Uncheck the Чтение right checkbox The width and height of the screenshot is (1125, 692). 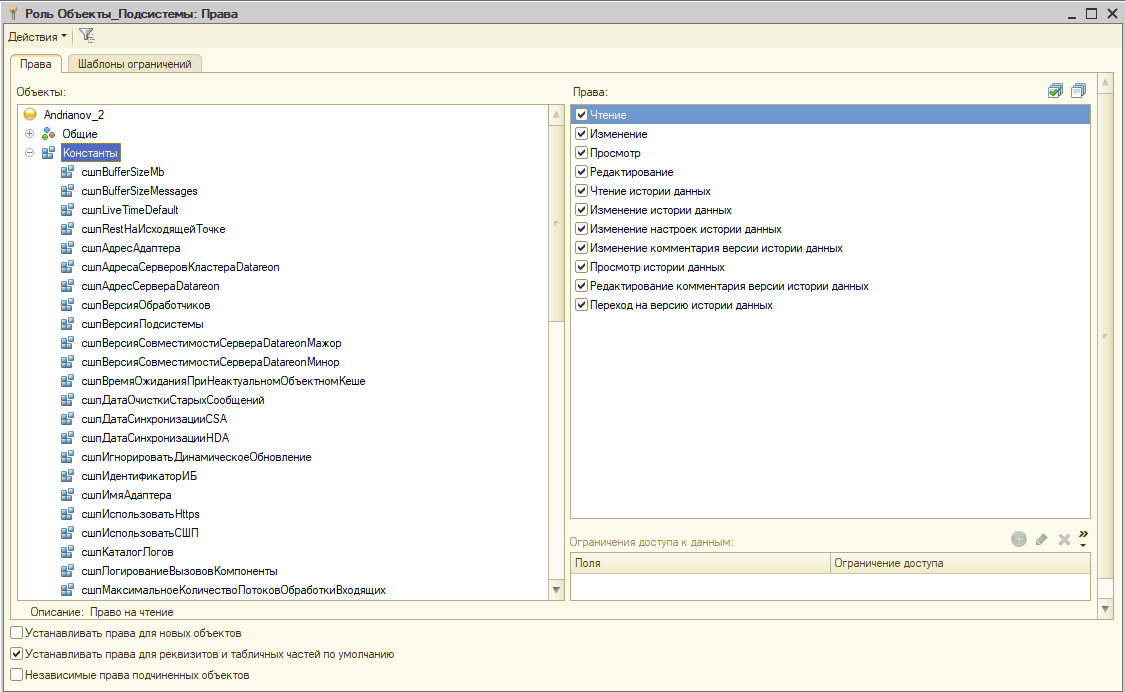tap(581, 115)
